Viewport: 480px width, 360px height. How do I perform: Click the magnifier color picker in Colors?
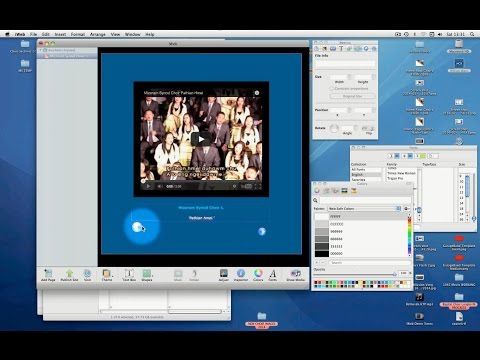tap(315, 200)
